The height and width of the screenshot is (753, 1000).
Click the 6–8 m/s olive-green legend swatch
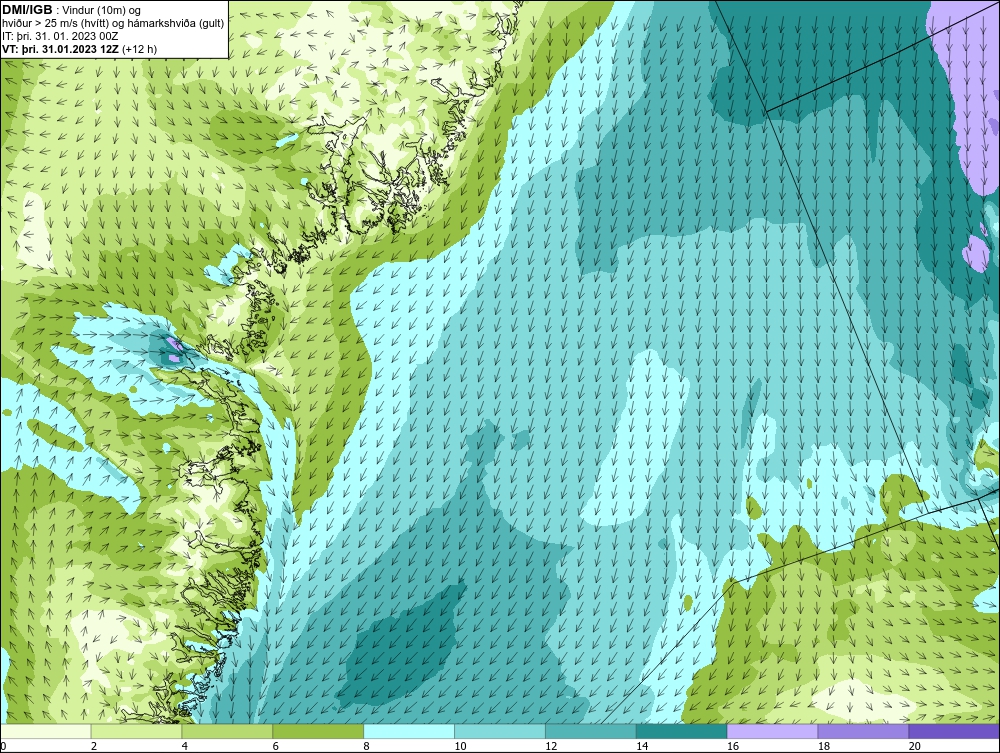tap(318, 731)
